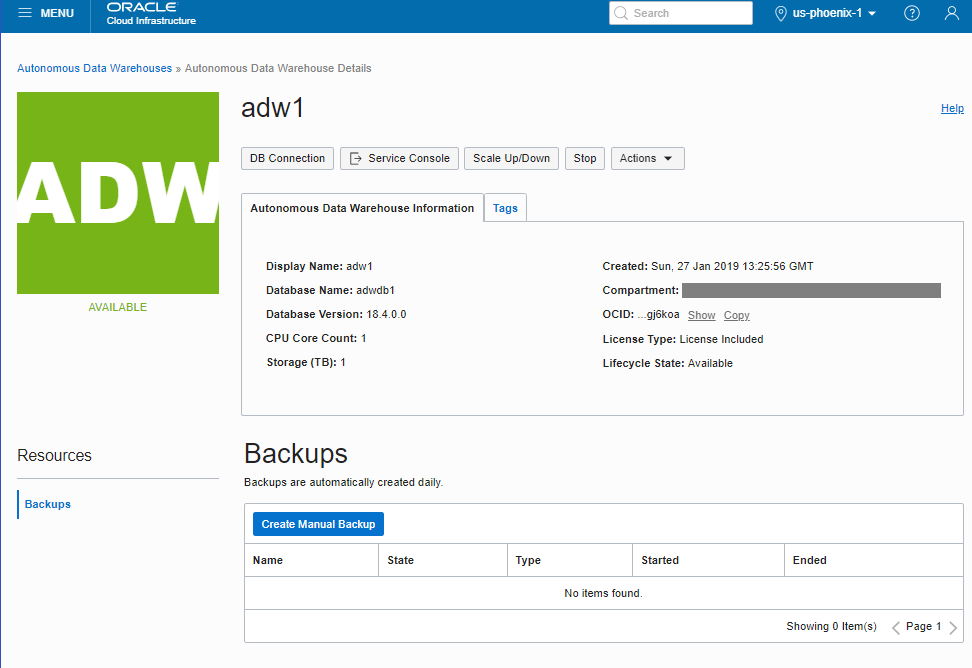Viewport: 972px width, 668px height.
Task: Click the 'Showing 0 Item(s)' text
Action: click(x=831, y=626)
